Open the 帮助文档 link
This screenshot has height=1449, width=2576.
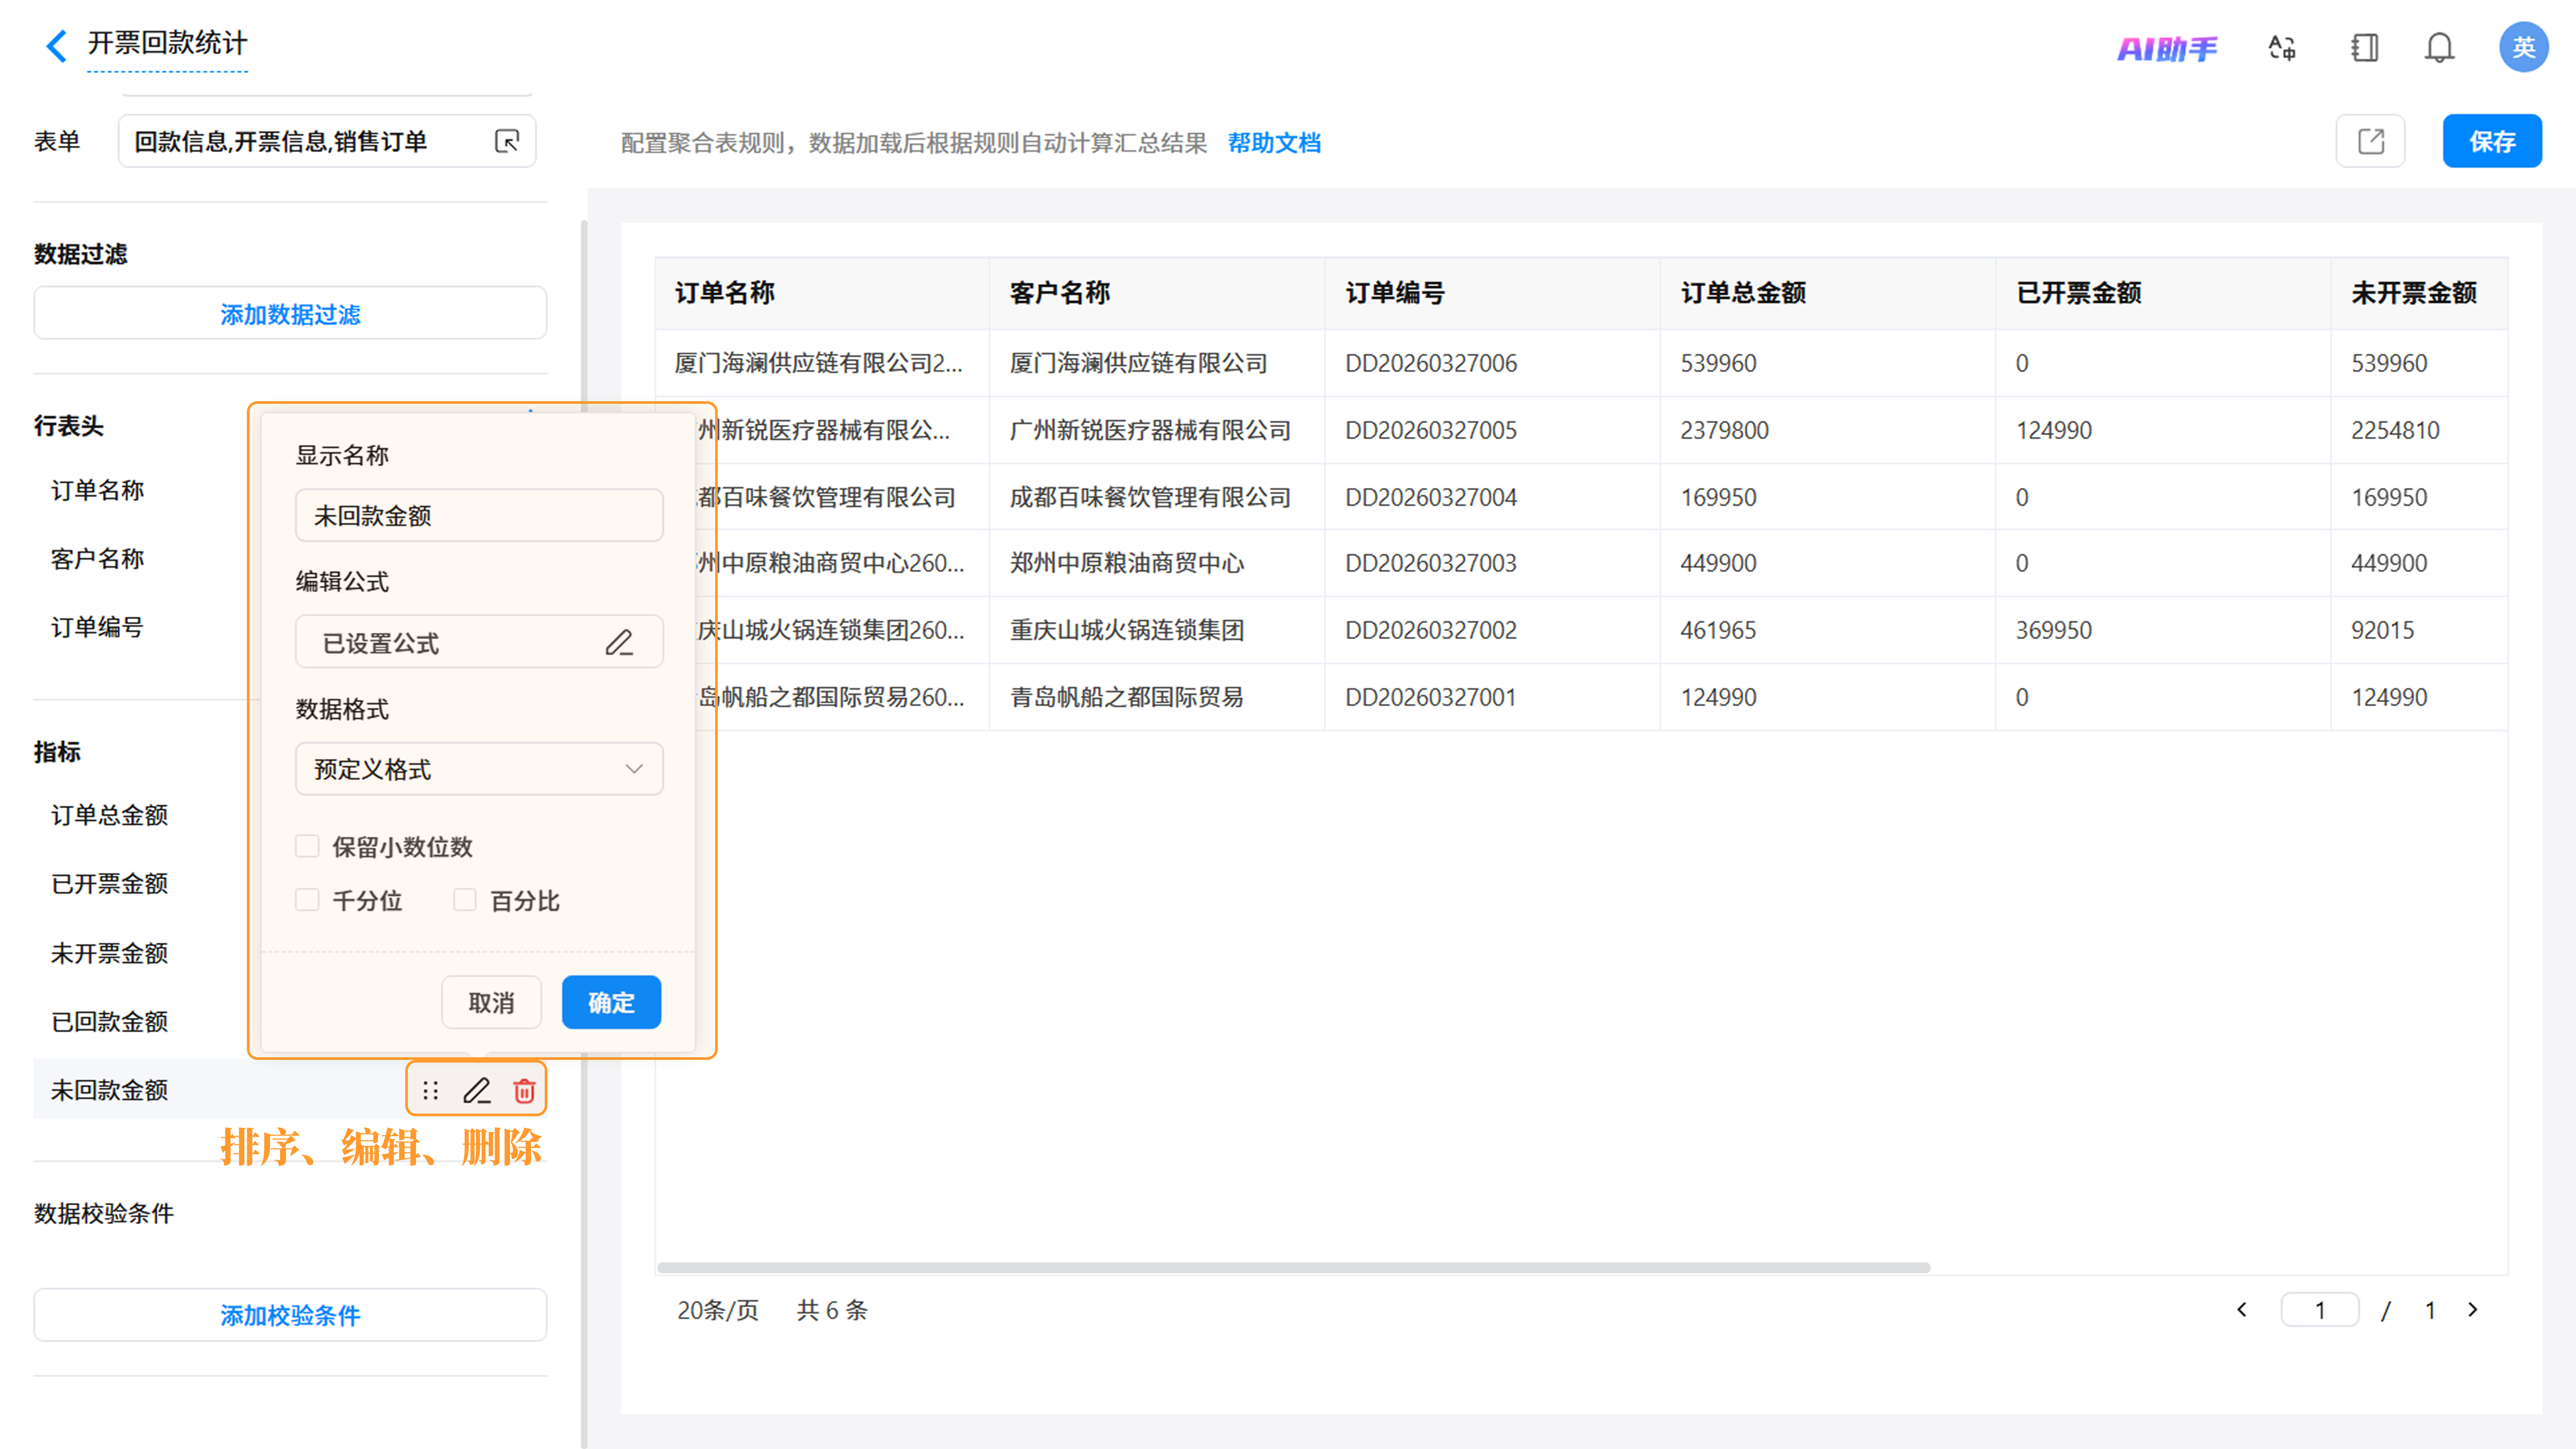(x=1274, y=143)
